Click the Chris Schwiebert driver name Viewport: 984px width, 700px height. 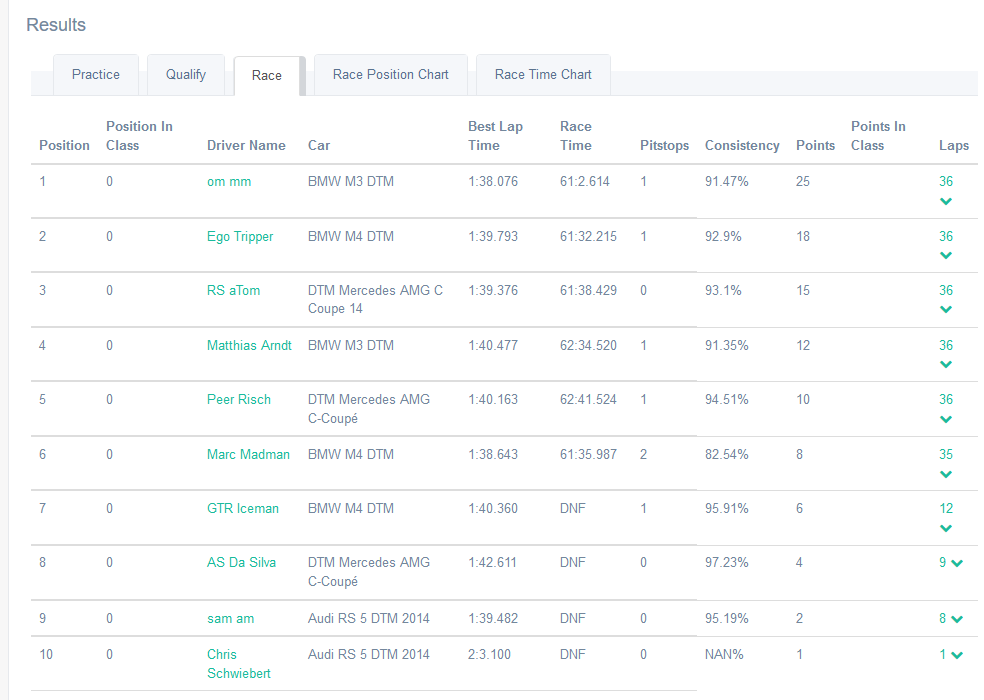point(240,664)
